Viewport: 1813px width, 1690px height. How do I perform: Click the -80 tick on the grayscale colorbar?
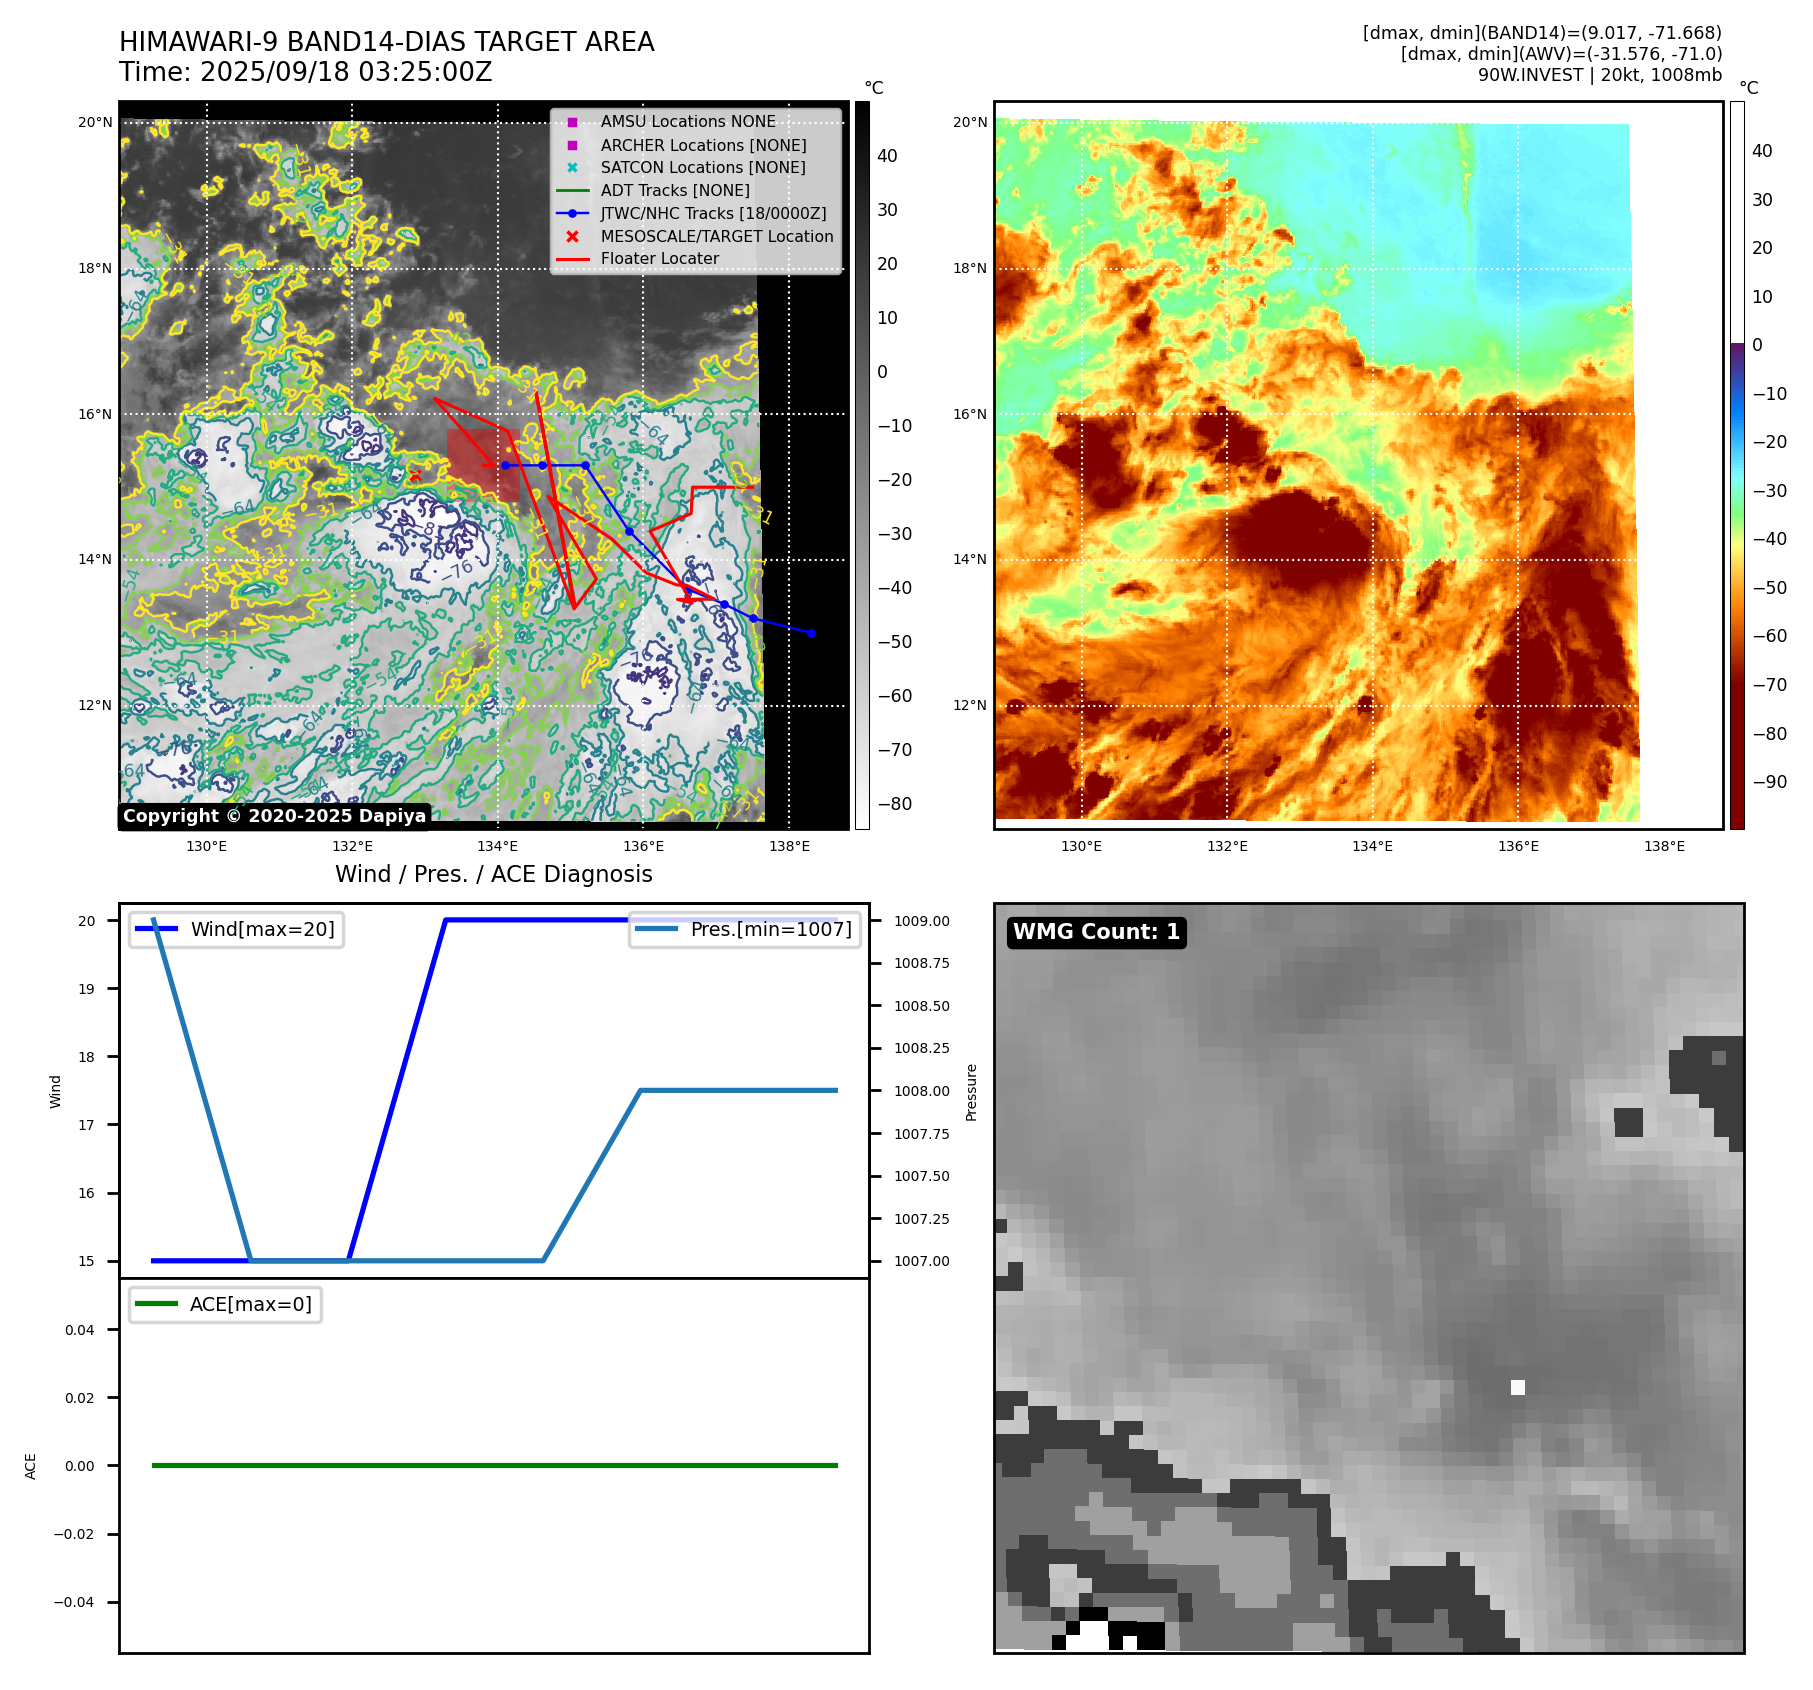click(x=894, y=804)
